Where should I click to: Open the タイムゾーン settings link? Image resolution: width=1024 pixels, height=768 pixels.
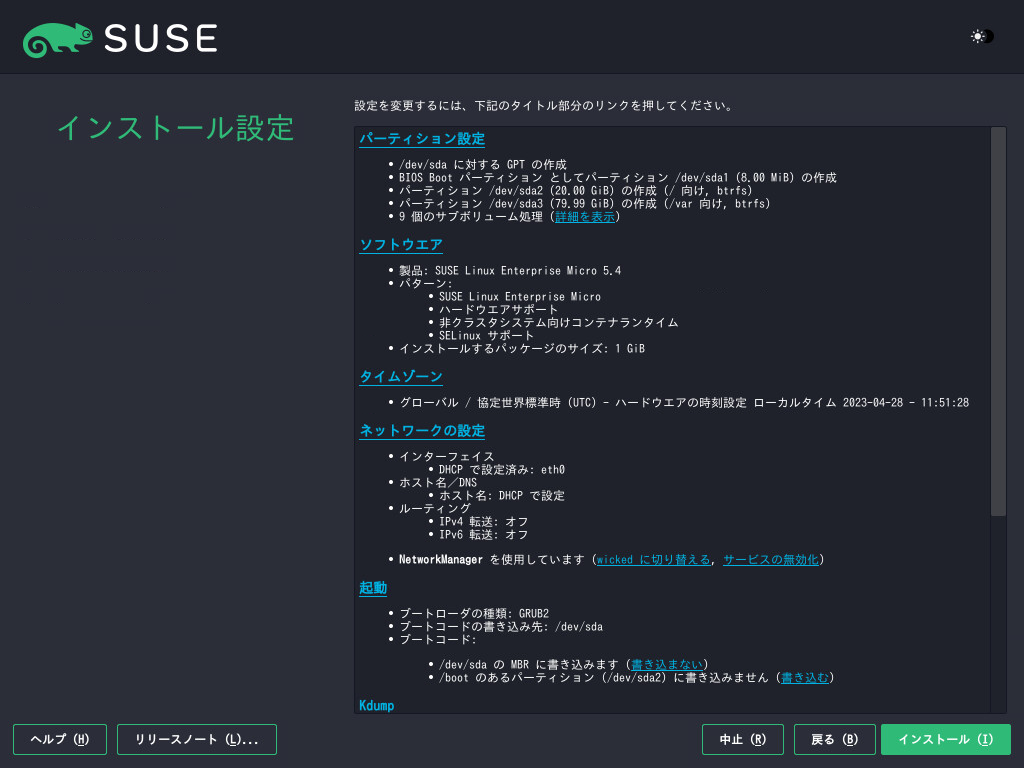[x=401, y=377]
